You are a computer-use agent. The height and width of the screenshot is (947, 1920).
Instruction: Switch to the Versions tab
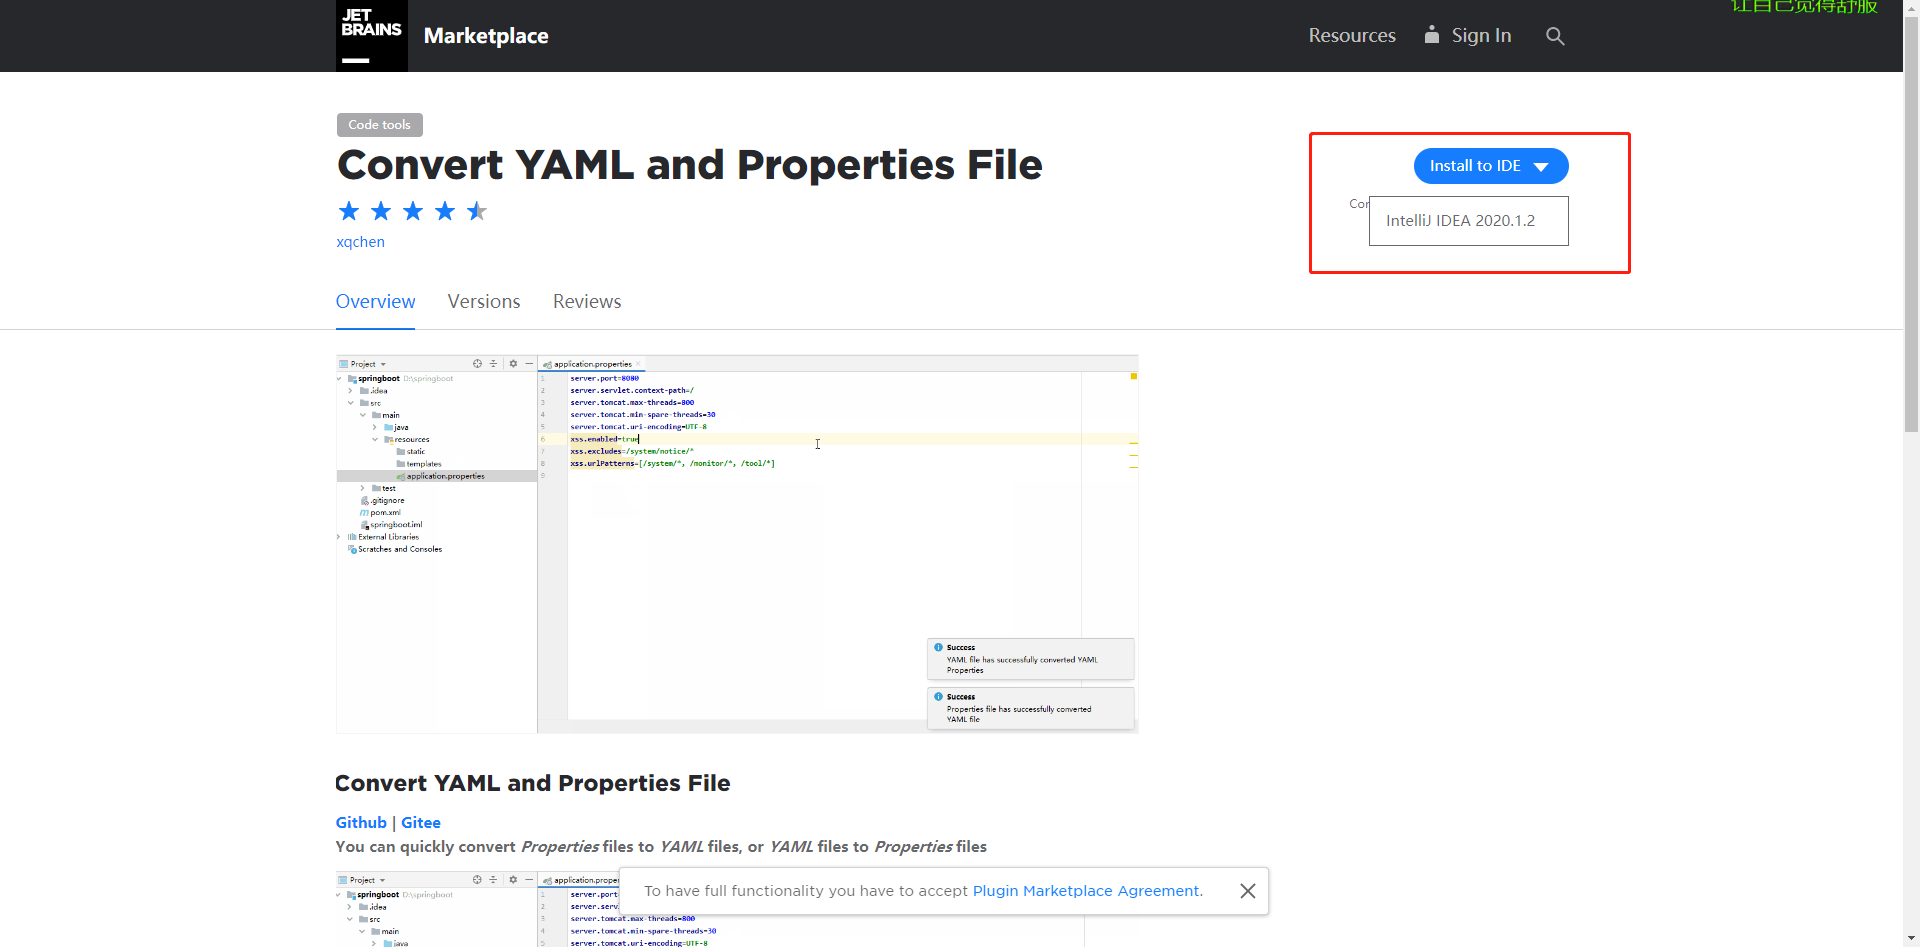click(x=484, y=301)
